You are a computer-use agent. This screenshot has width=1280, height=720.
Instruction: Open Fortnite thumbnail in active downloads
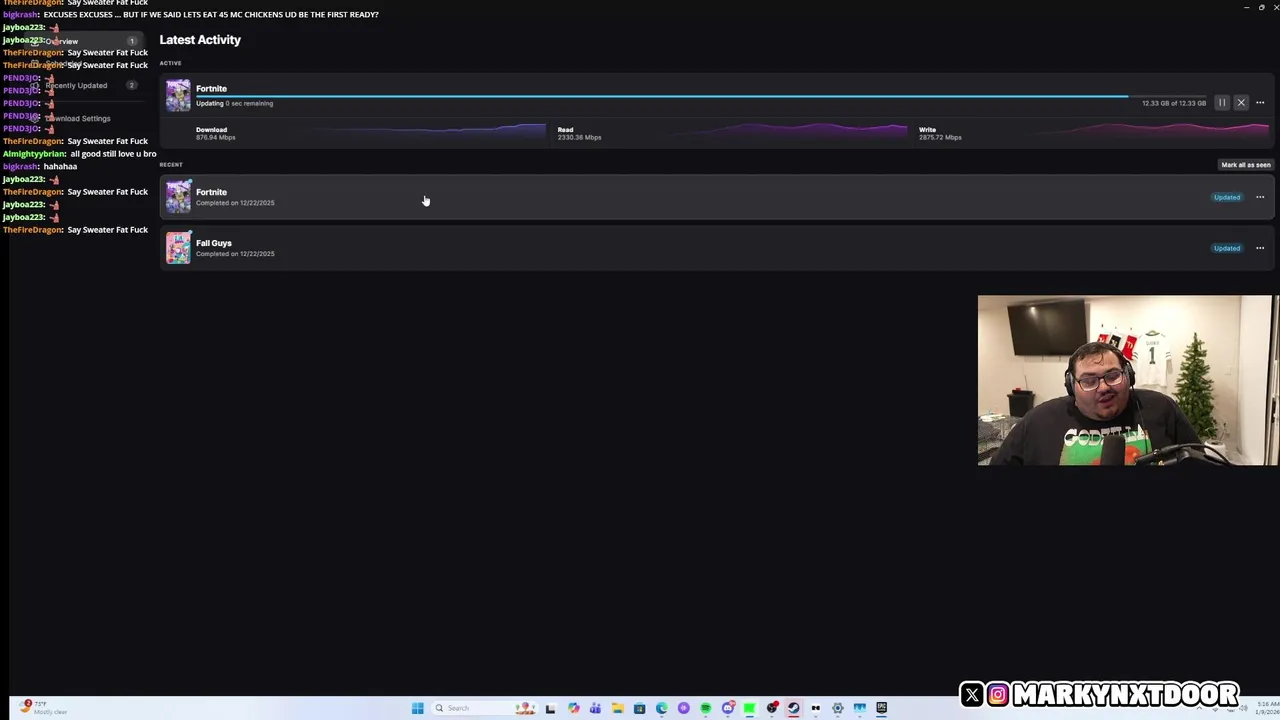pyautogui.click(x=178, y=95)
